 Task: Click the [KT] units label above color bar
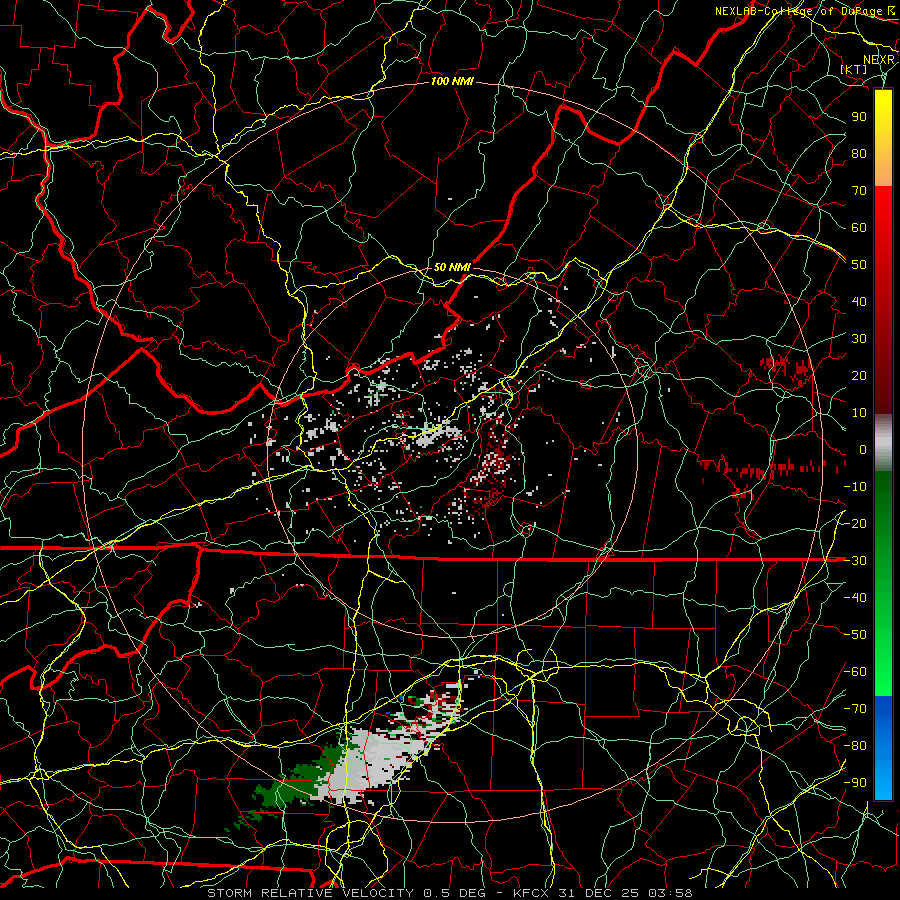tap(854, 69)
